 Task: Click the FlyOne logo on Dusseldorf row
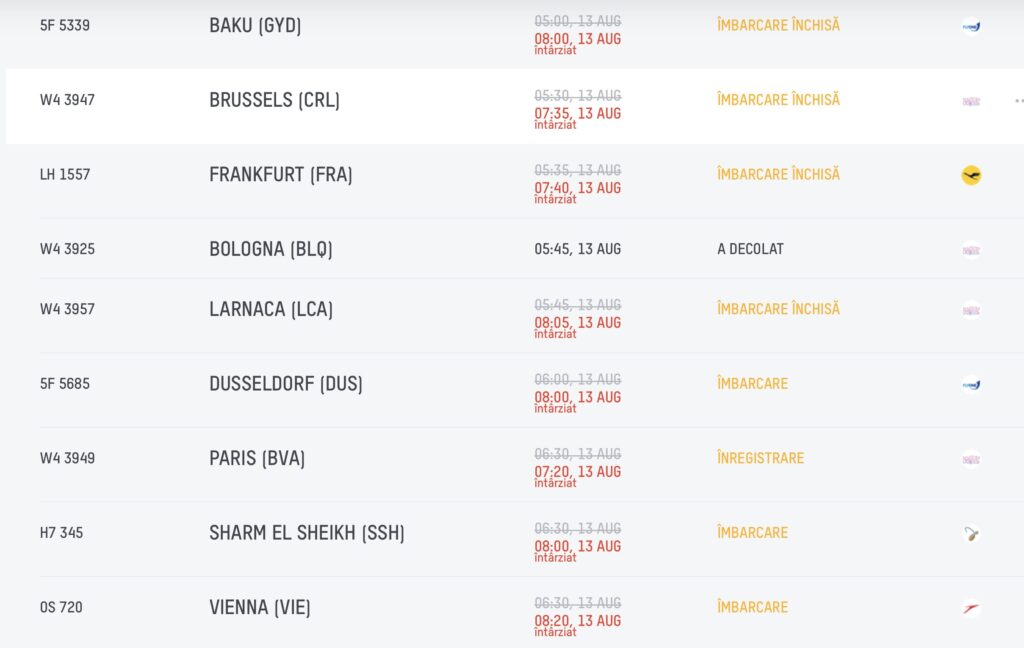(x=971, y=385)
